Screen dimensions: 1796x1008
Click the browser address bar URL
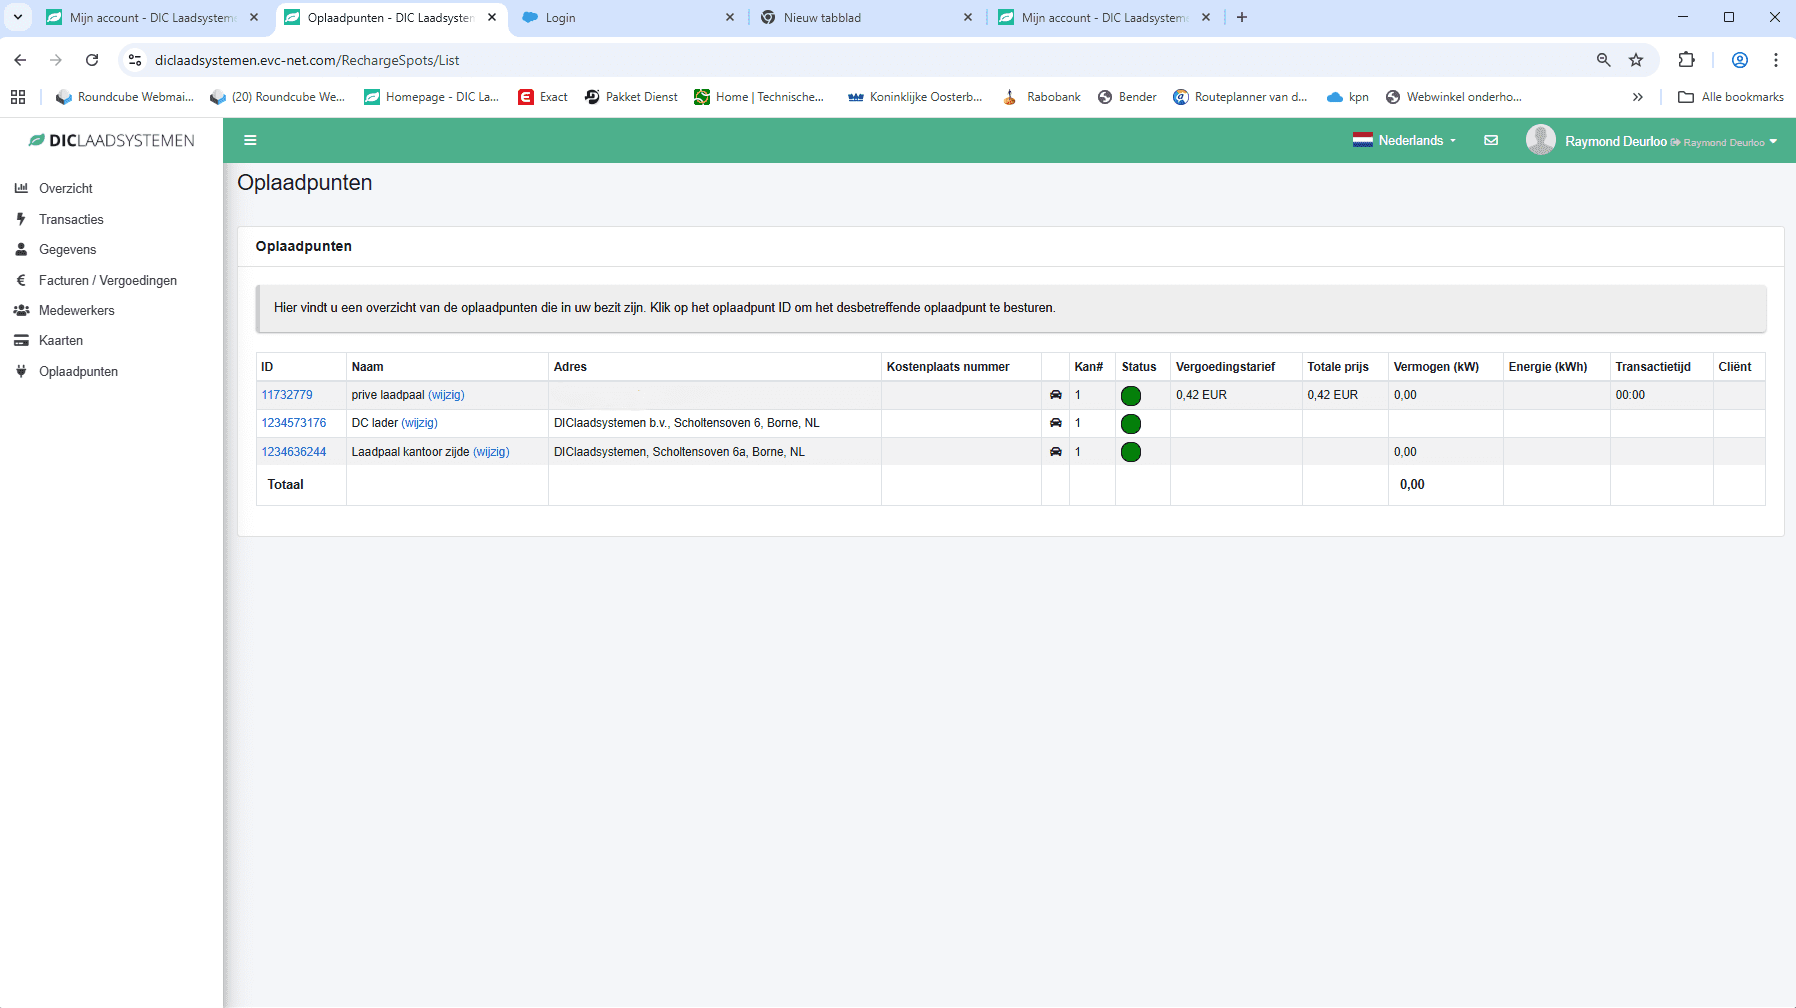[x=307, y=60]
